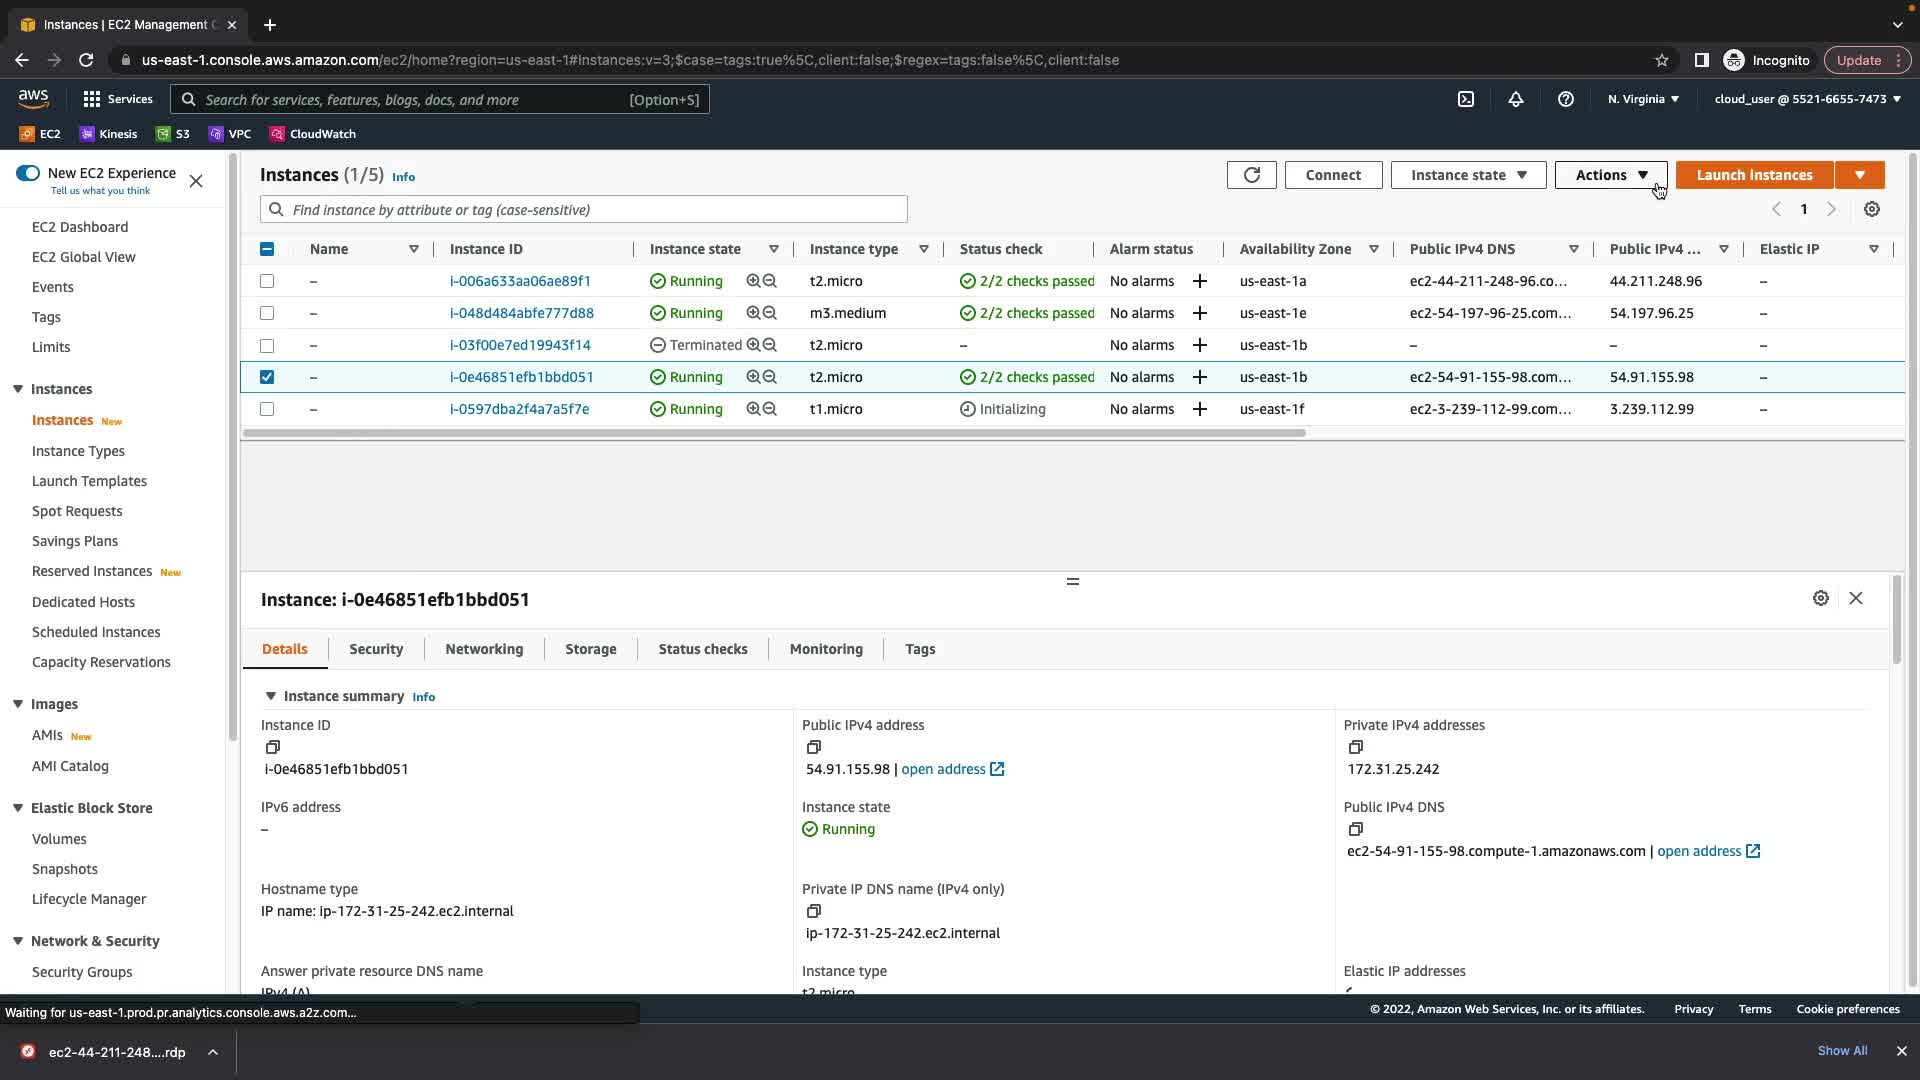Toggle the New EC2 Experience switch

coord(28,173)
